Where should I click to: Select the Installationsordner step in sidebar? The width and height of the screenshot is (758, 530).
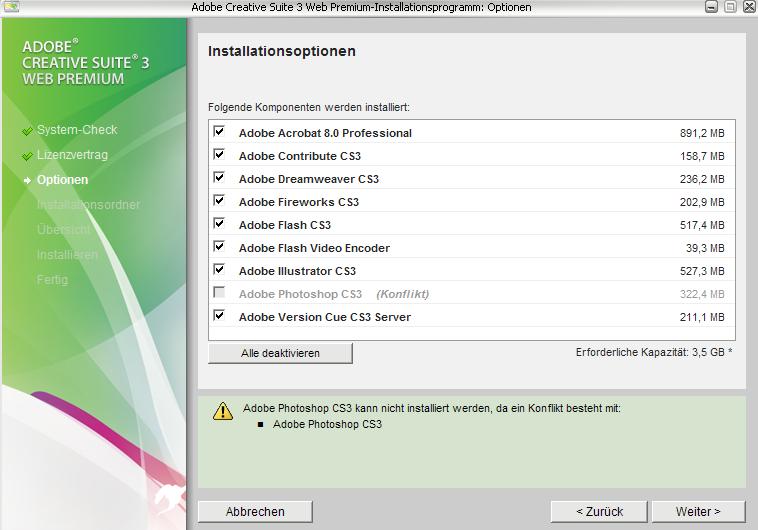[x=88, y=205]
